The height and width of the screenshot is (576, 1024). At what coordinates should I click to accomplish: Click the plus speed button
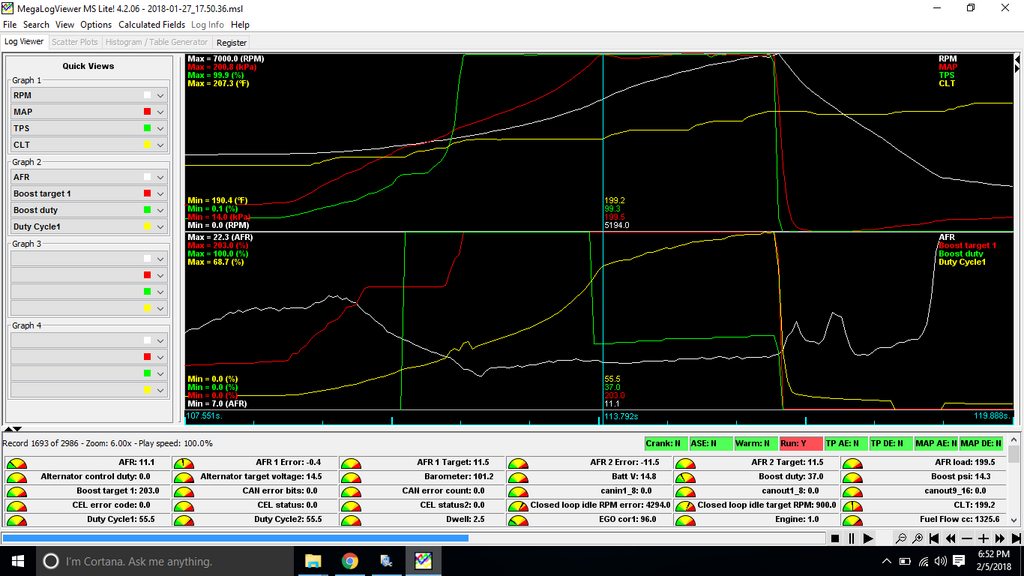(983, 539)
